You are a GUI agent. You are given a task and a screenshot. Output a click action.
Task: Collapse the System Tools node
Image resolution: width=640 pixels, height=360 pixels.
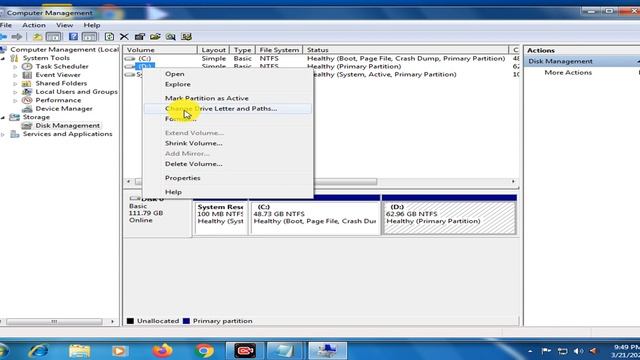[3, 58]
